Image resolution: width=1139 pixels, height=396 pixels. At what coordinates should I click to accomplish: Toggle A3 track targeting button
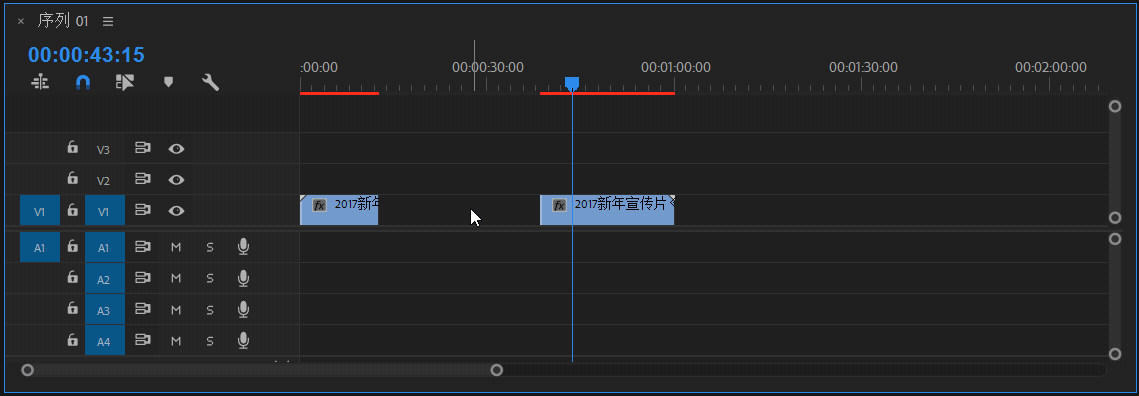tap(104, 310)
